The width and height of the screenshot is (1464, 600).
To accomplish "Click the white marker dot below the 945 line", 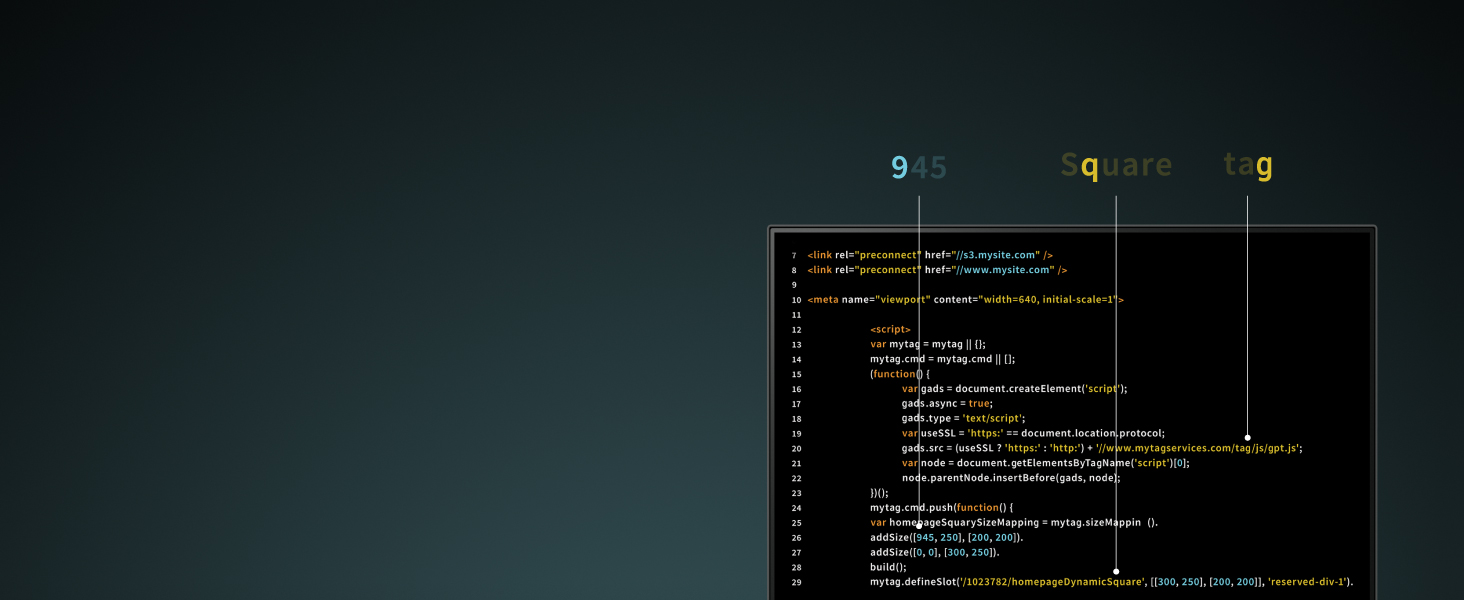I will point(919,525).
